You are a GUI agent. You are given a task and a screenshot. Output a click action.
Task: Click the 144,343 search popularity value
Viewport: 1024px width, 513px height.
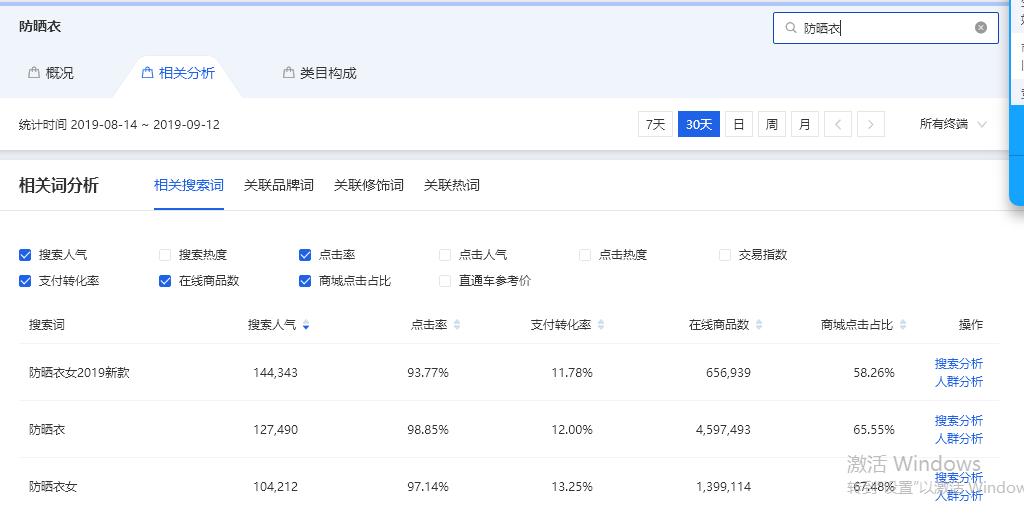pyautogui.click(x=275, y=373)
